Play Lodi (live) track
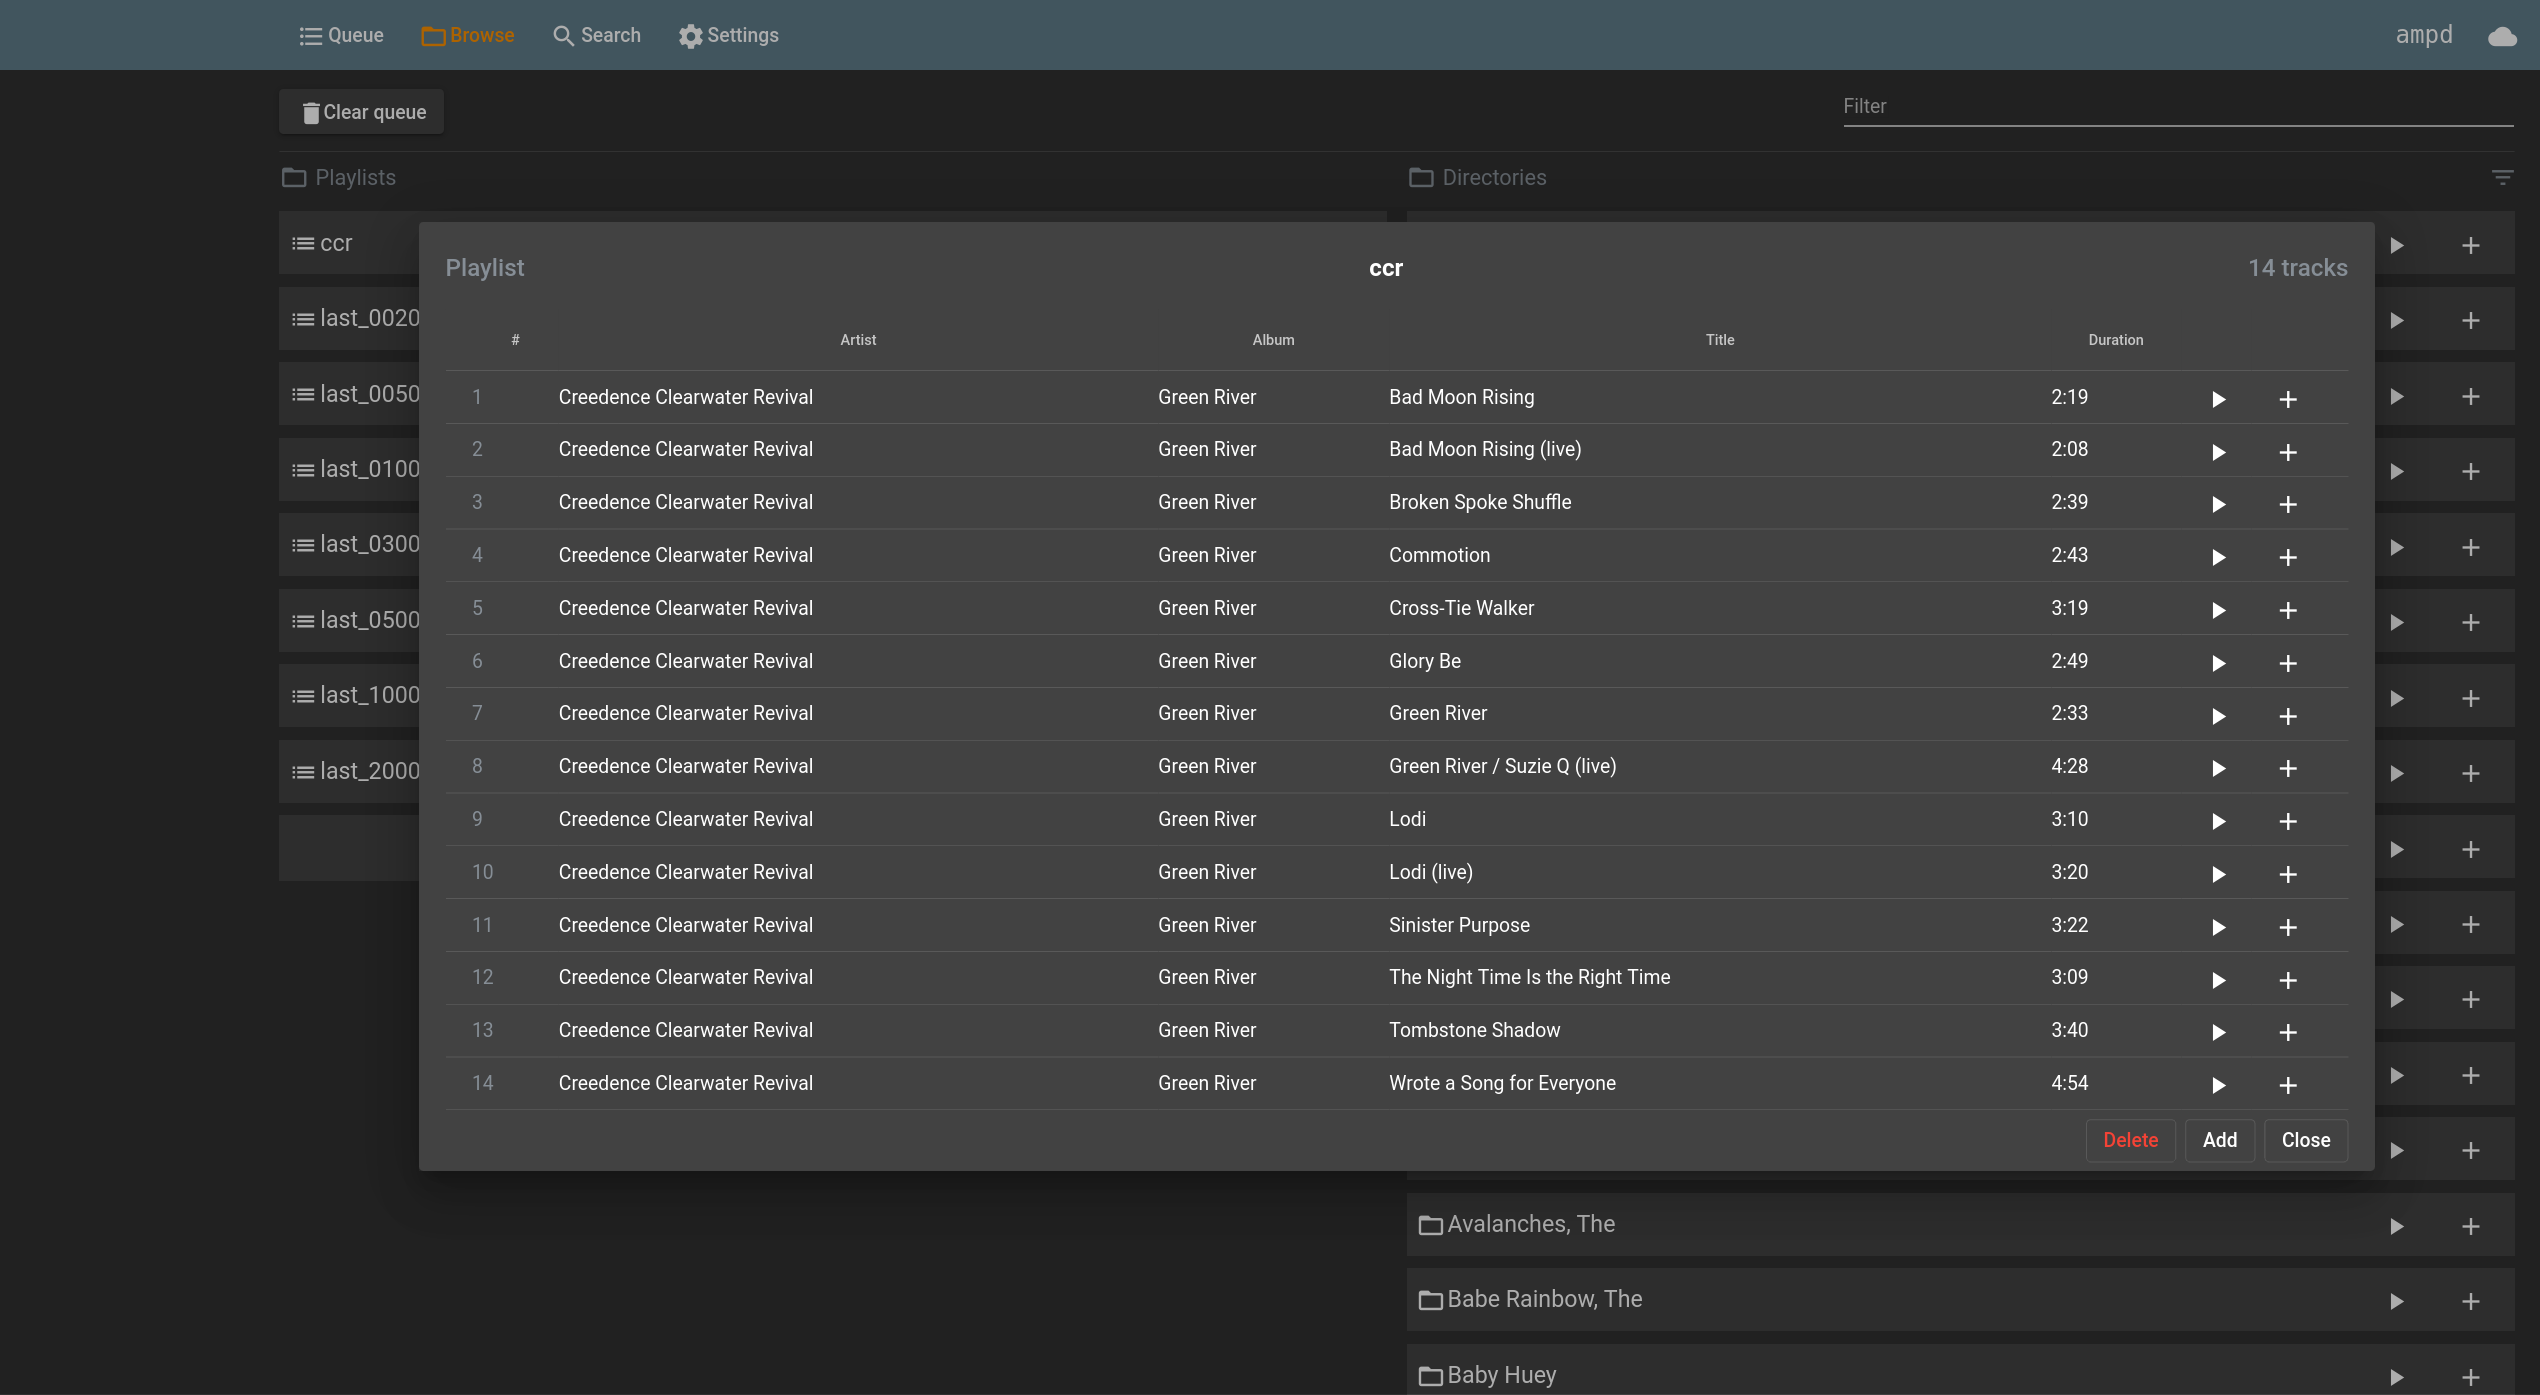Screen dimensions: 2540x1395 pyautogui.click(x=2218, y=874)
